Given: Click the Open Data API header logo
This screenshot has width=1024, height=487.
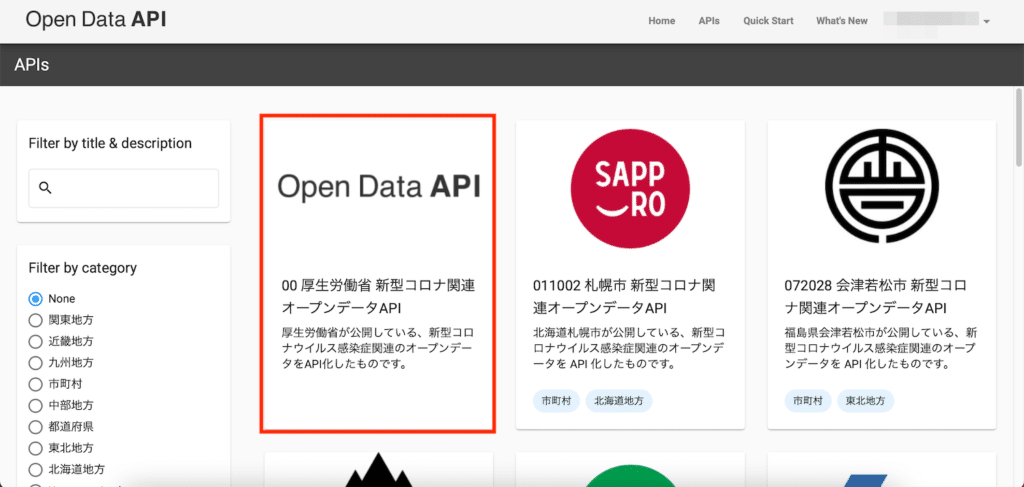Looking at the screenshot, I should pos(96,20).
